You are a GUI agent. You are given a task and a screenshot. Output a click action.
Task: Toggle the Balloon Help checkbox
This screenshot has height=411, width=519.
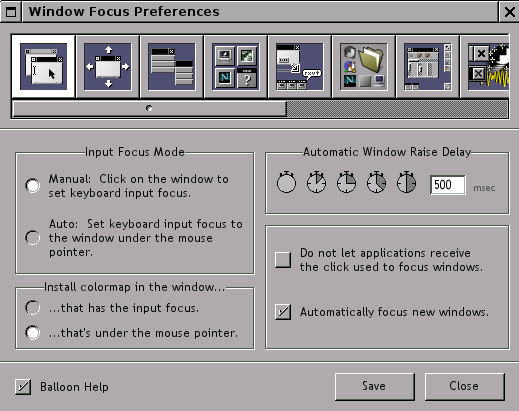[x=23, y=387]
